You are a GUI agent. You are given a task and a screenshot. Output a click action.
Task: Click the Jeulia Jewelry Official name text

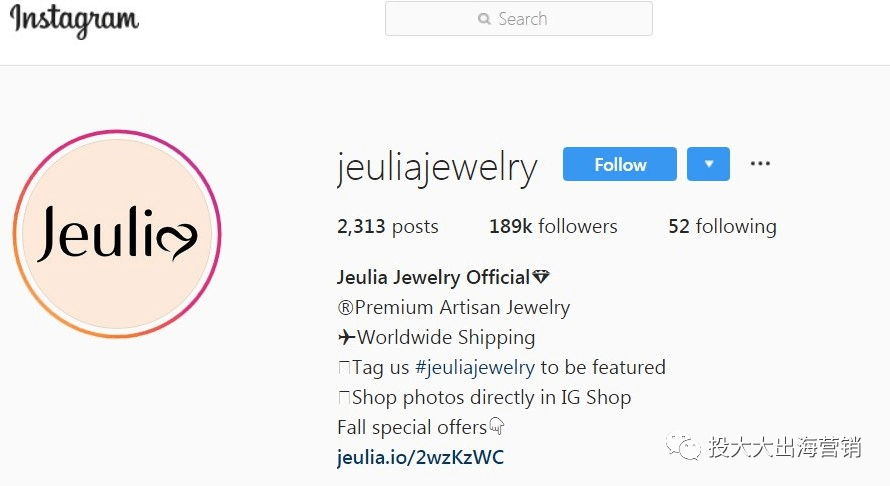[x=433, y=277]
